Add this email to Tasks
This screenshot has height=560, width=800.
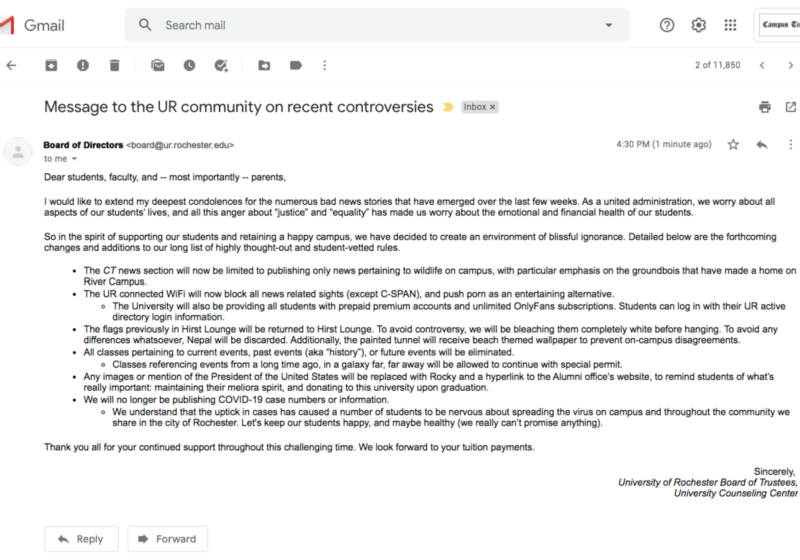tap(221, 65)
